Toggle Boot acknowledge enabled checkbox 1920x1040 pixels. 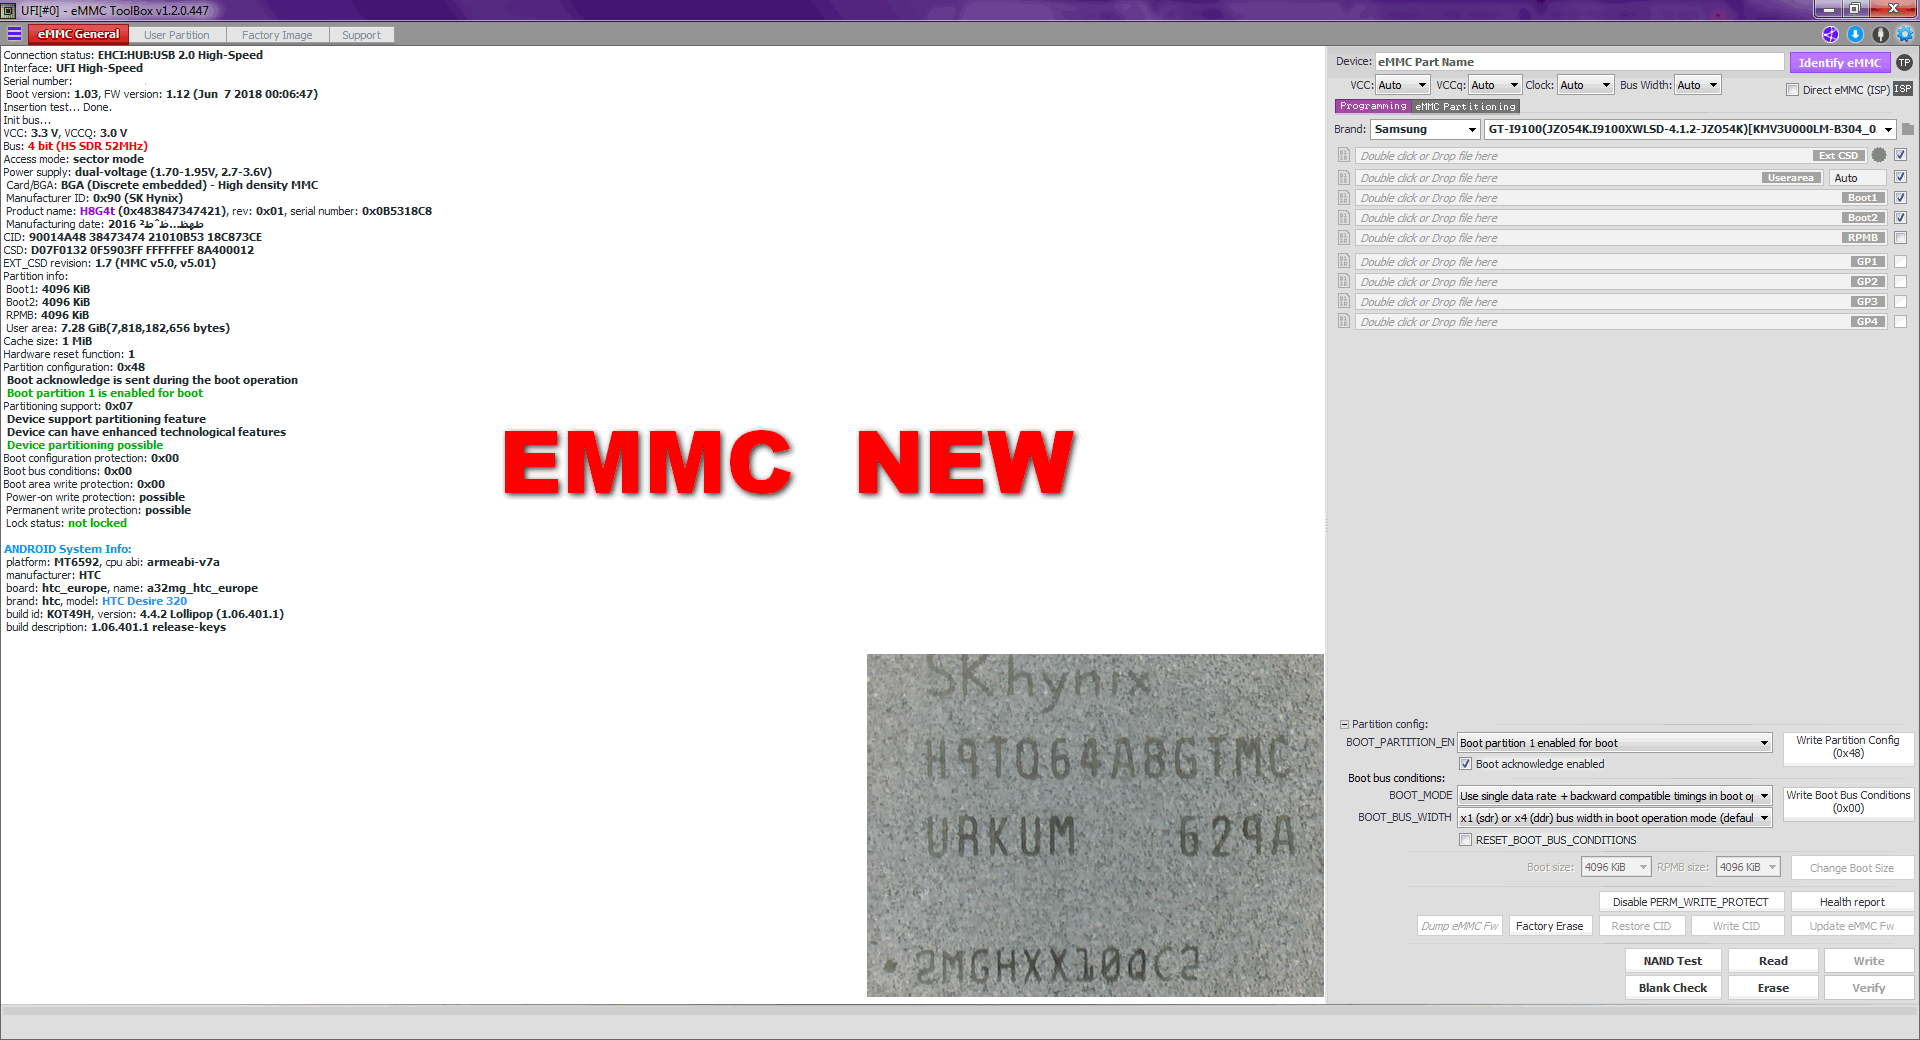coord(1465,764)
